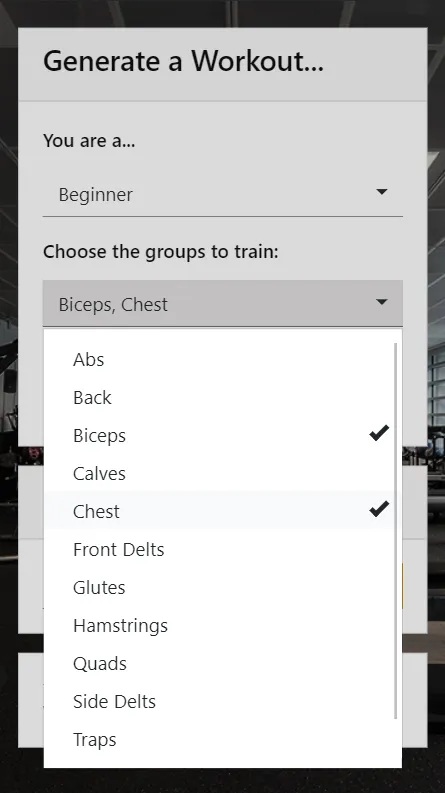The image size is (445, 793).
Task: Check the Abs option
Action: click(219, 360)
